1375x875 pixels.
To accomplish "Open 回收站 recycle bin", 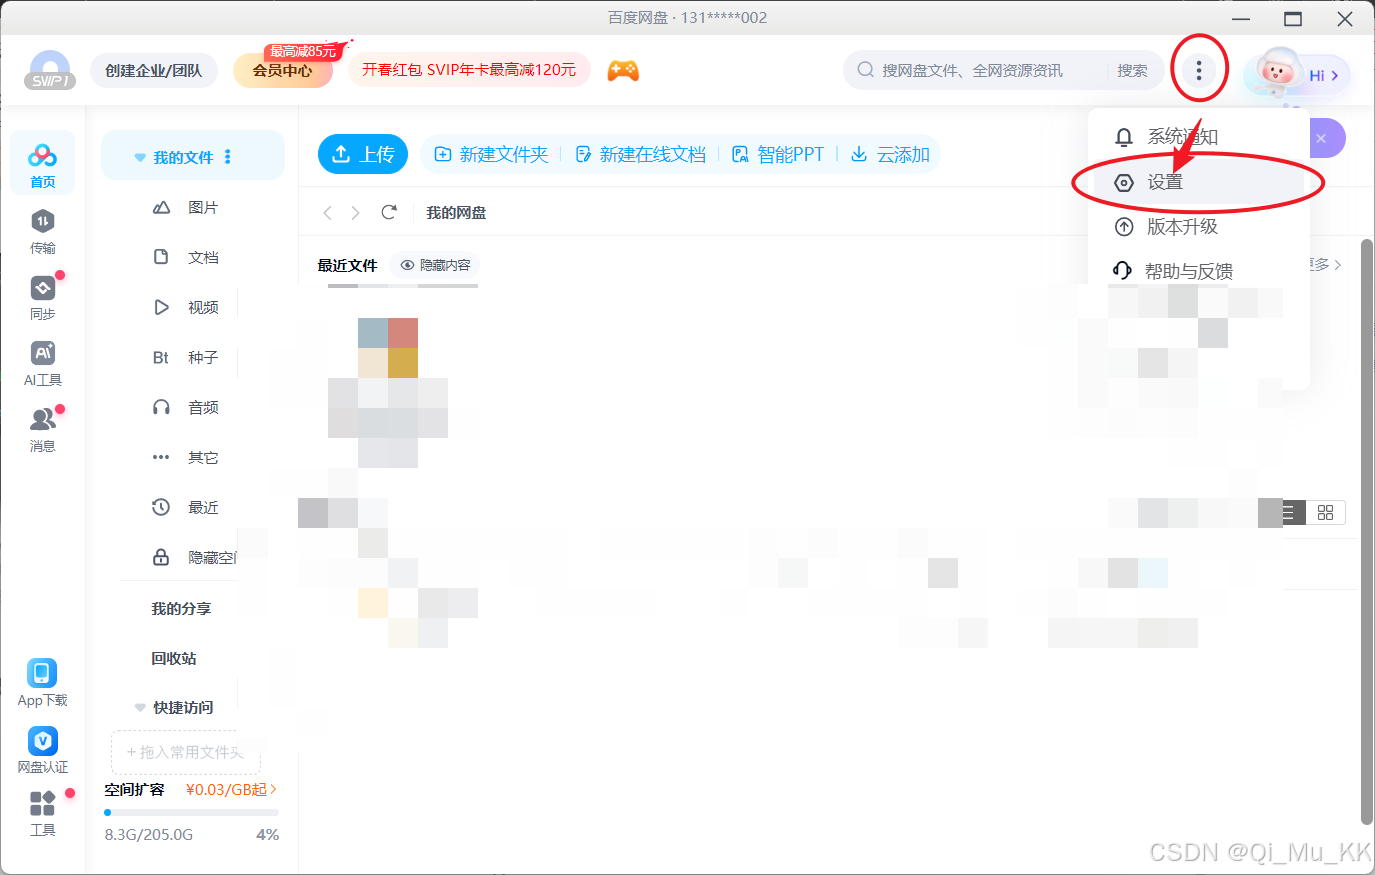I will [174, 658].
